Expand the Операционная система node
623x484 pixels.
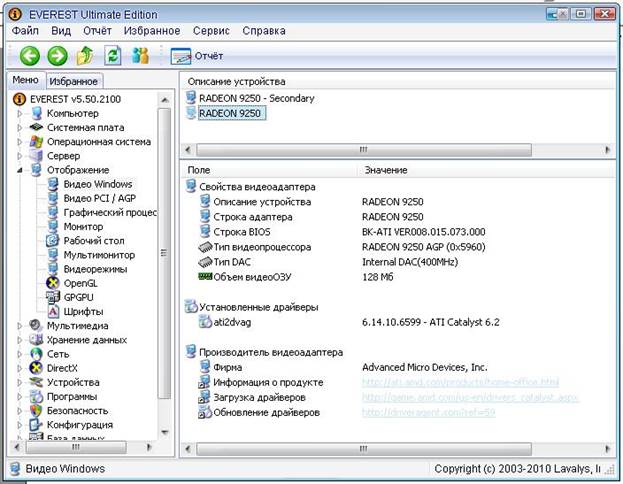click(x=19, y=142)
